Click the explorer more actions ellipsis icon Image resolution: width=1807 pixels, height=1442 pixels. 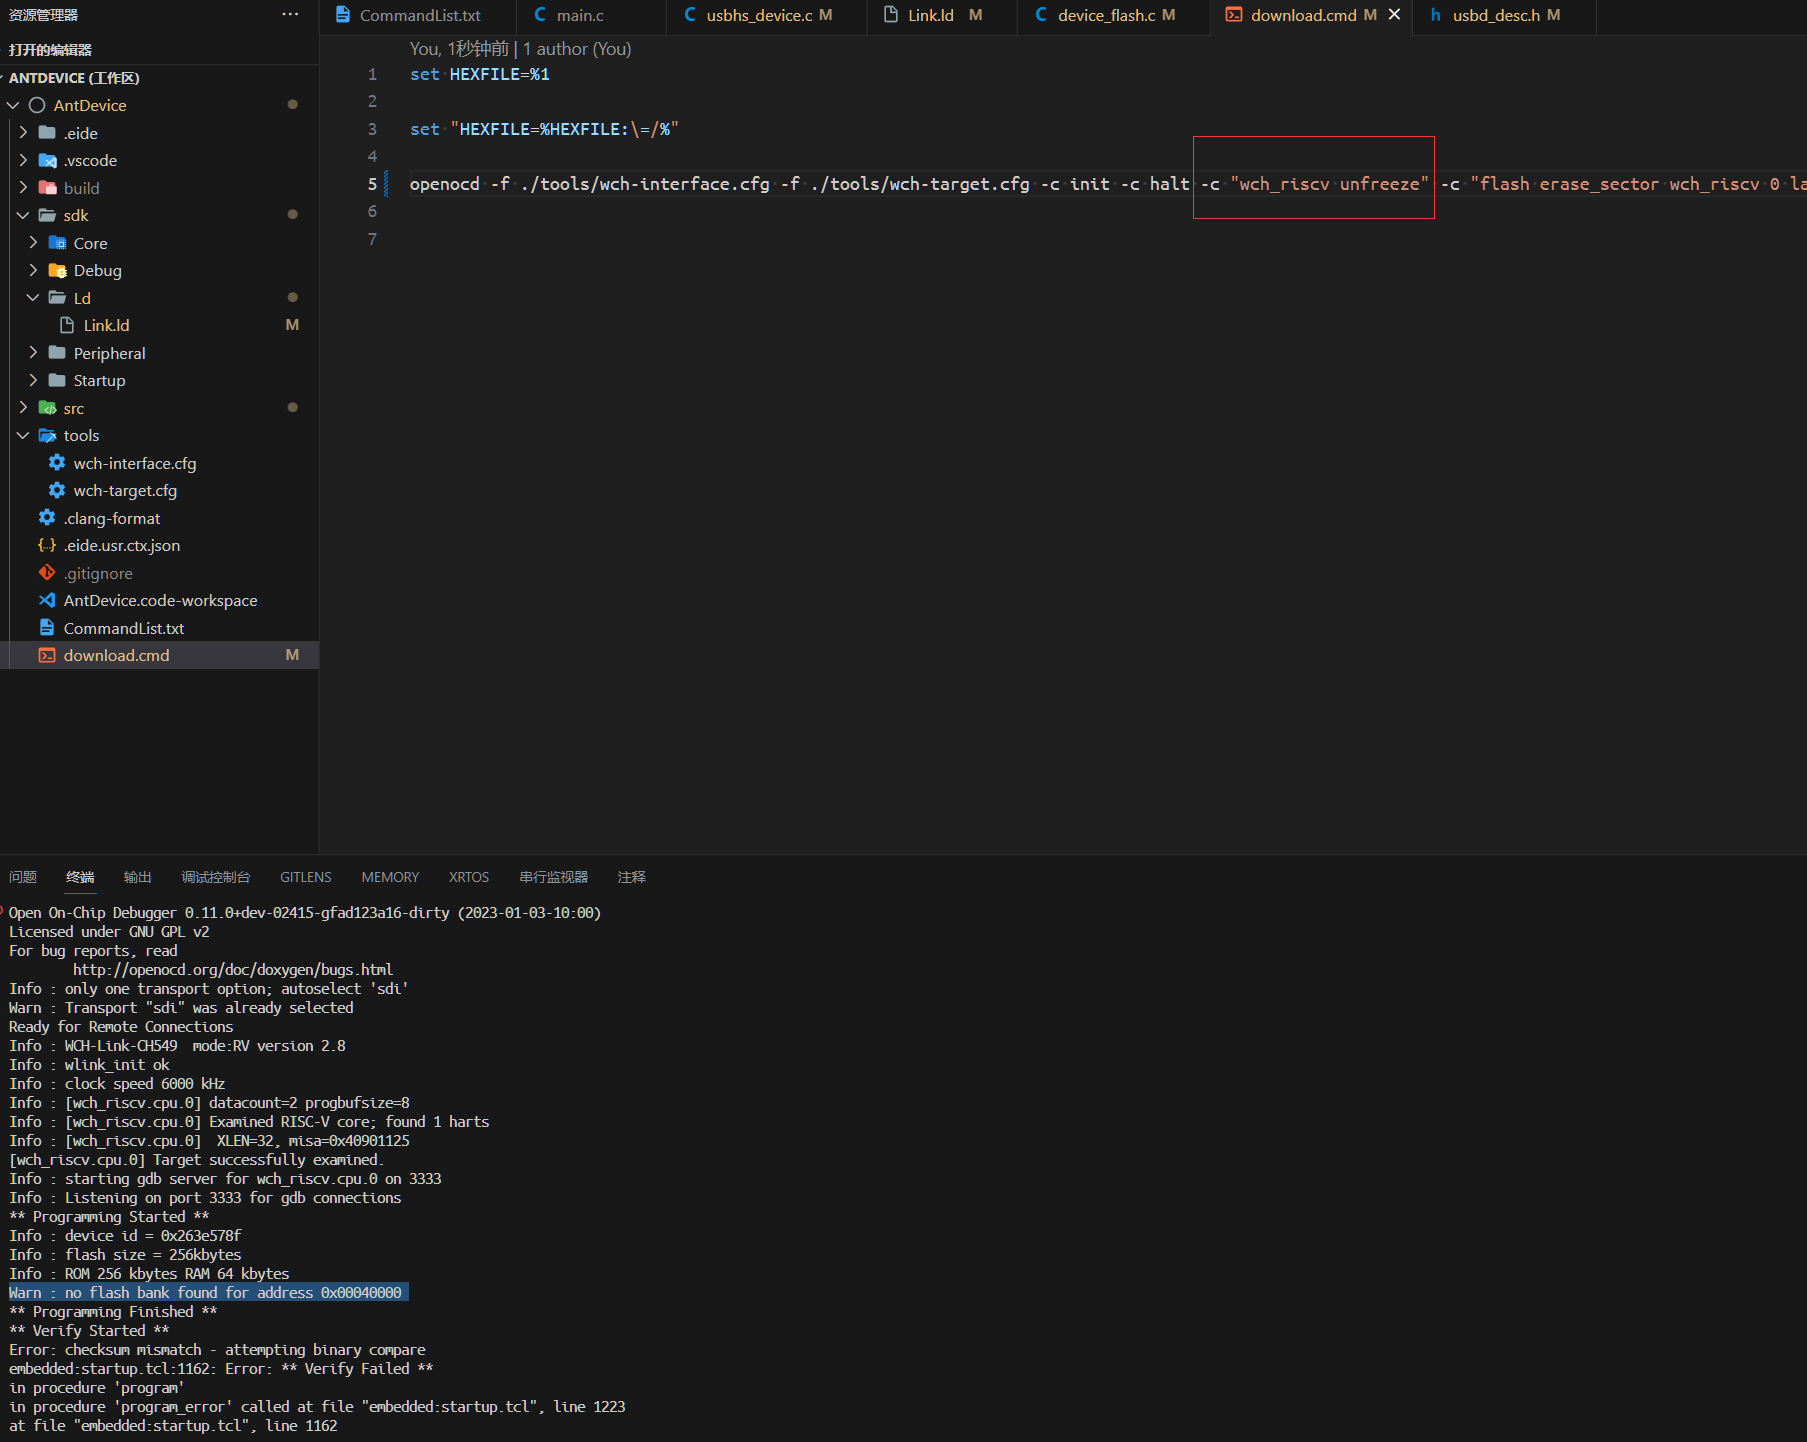[x=290, y=15]
